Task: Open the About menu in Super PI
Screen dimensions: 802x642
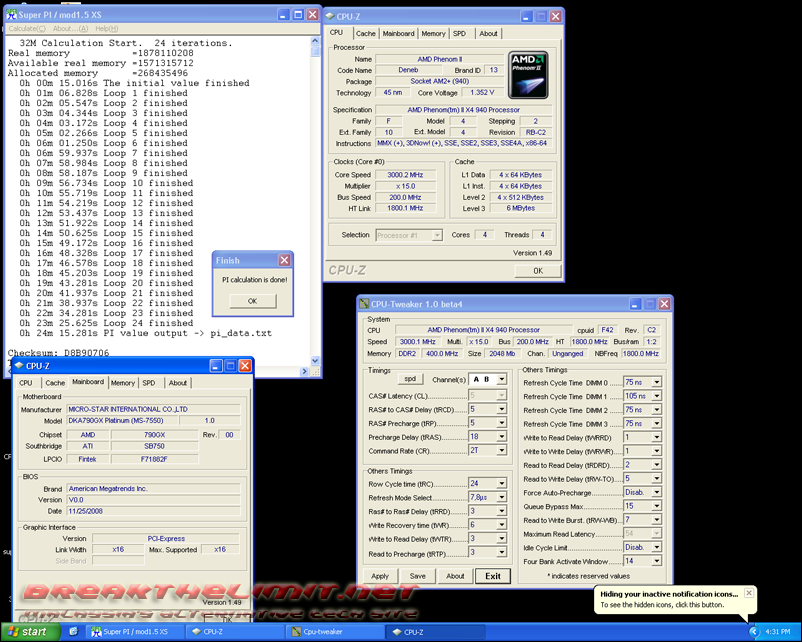Action: click(x=71, y=29)
